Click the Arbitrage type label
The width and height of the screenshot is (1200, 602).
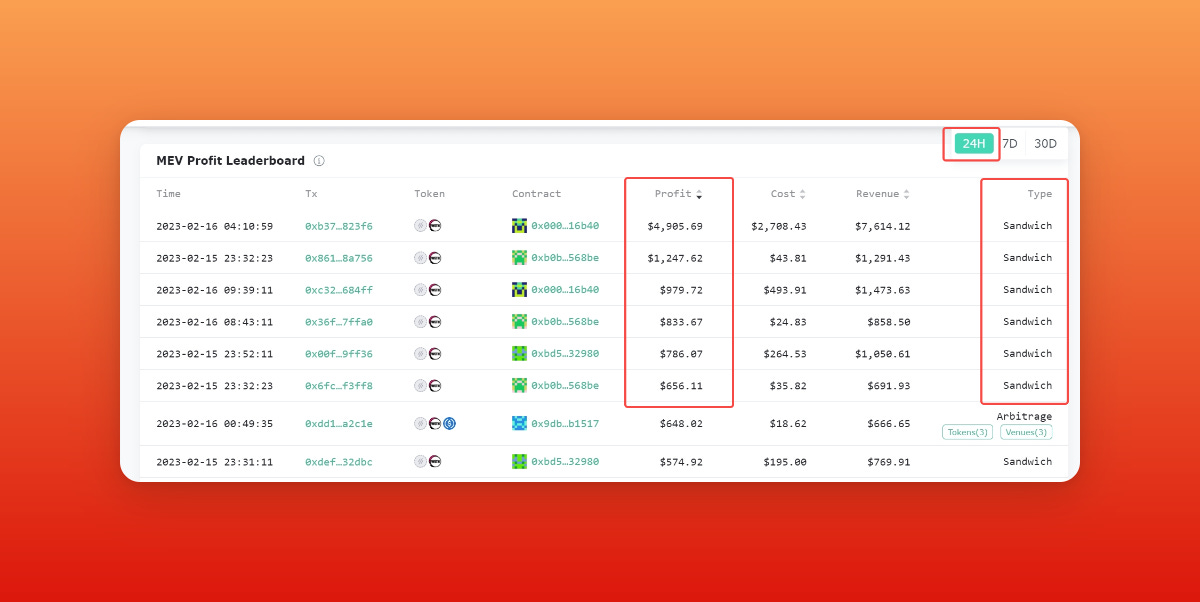(1024, 416)
